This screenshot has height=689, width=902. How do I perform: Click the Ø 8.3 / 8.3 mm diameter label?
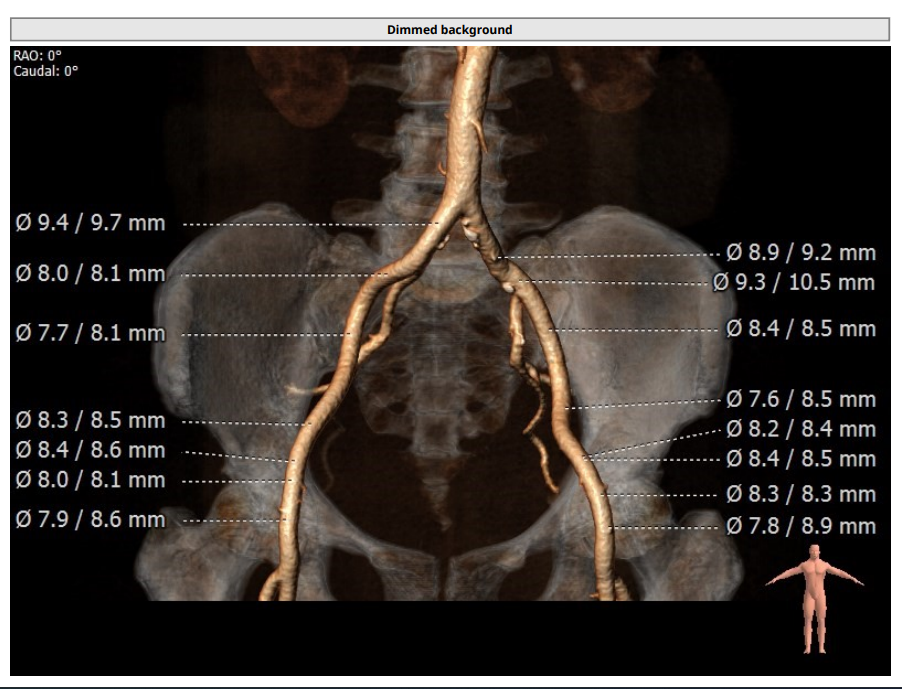coord(800,495)
